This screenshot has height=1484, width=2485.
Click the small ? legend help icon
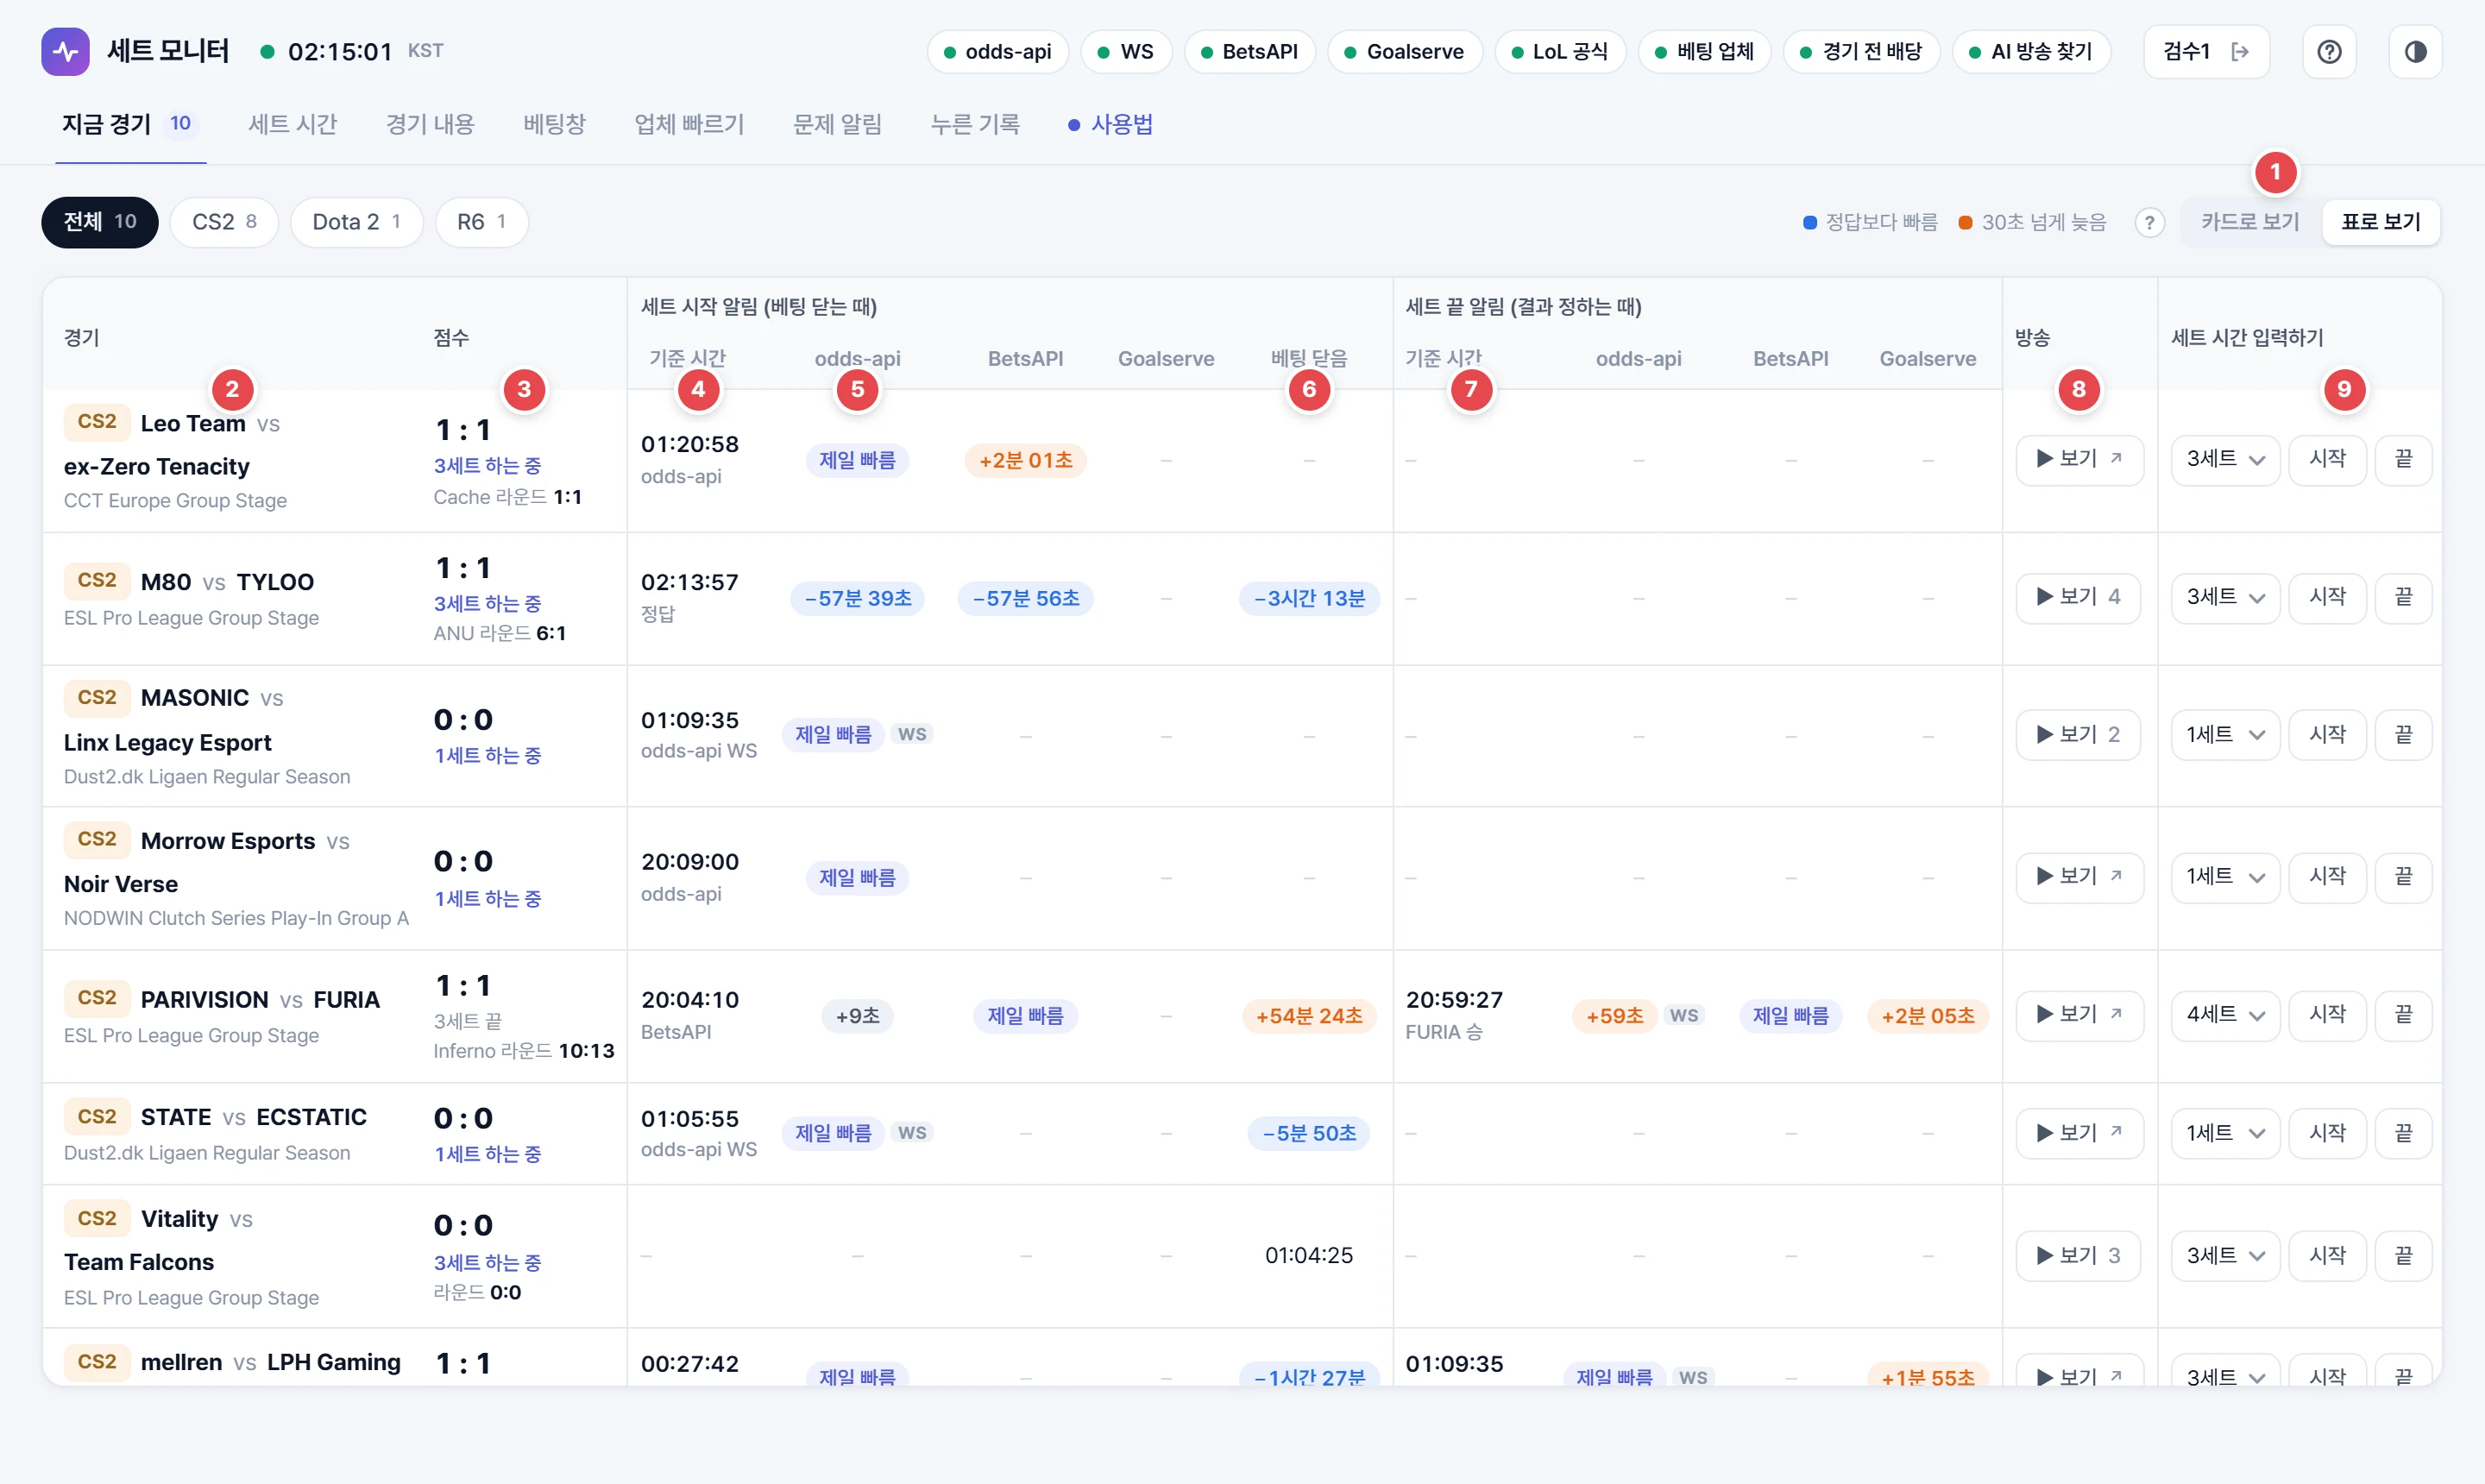pyautogui.click(x=2149, y=222)
